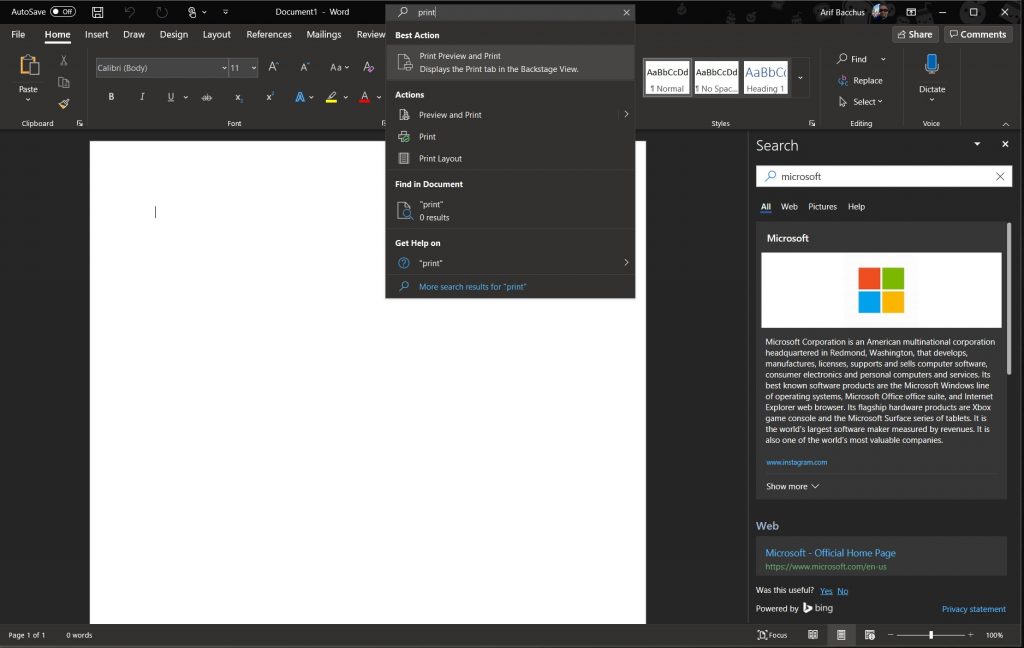Click the Subscript button
The image size is (1024, 648).
238,97
